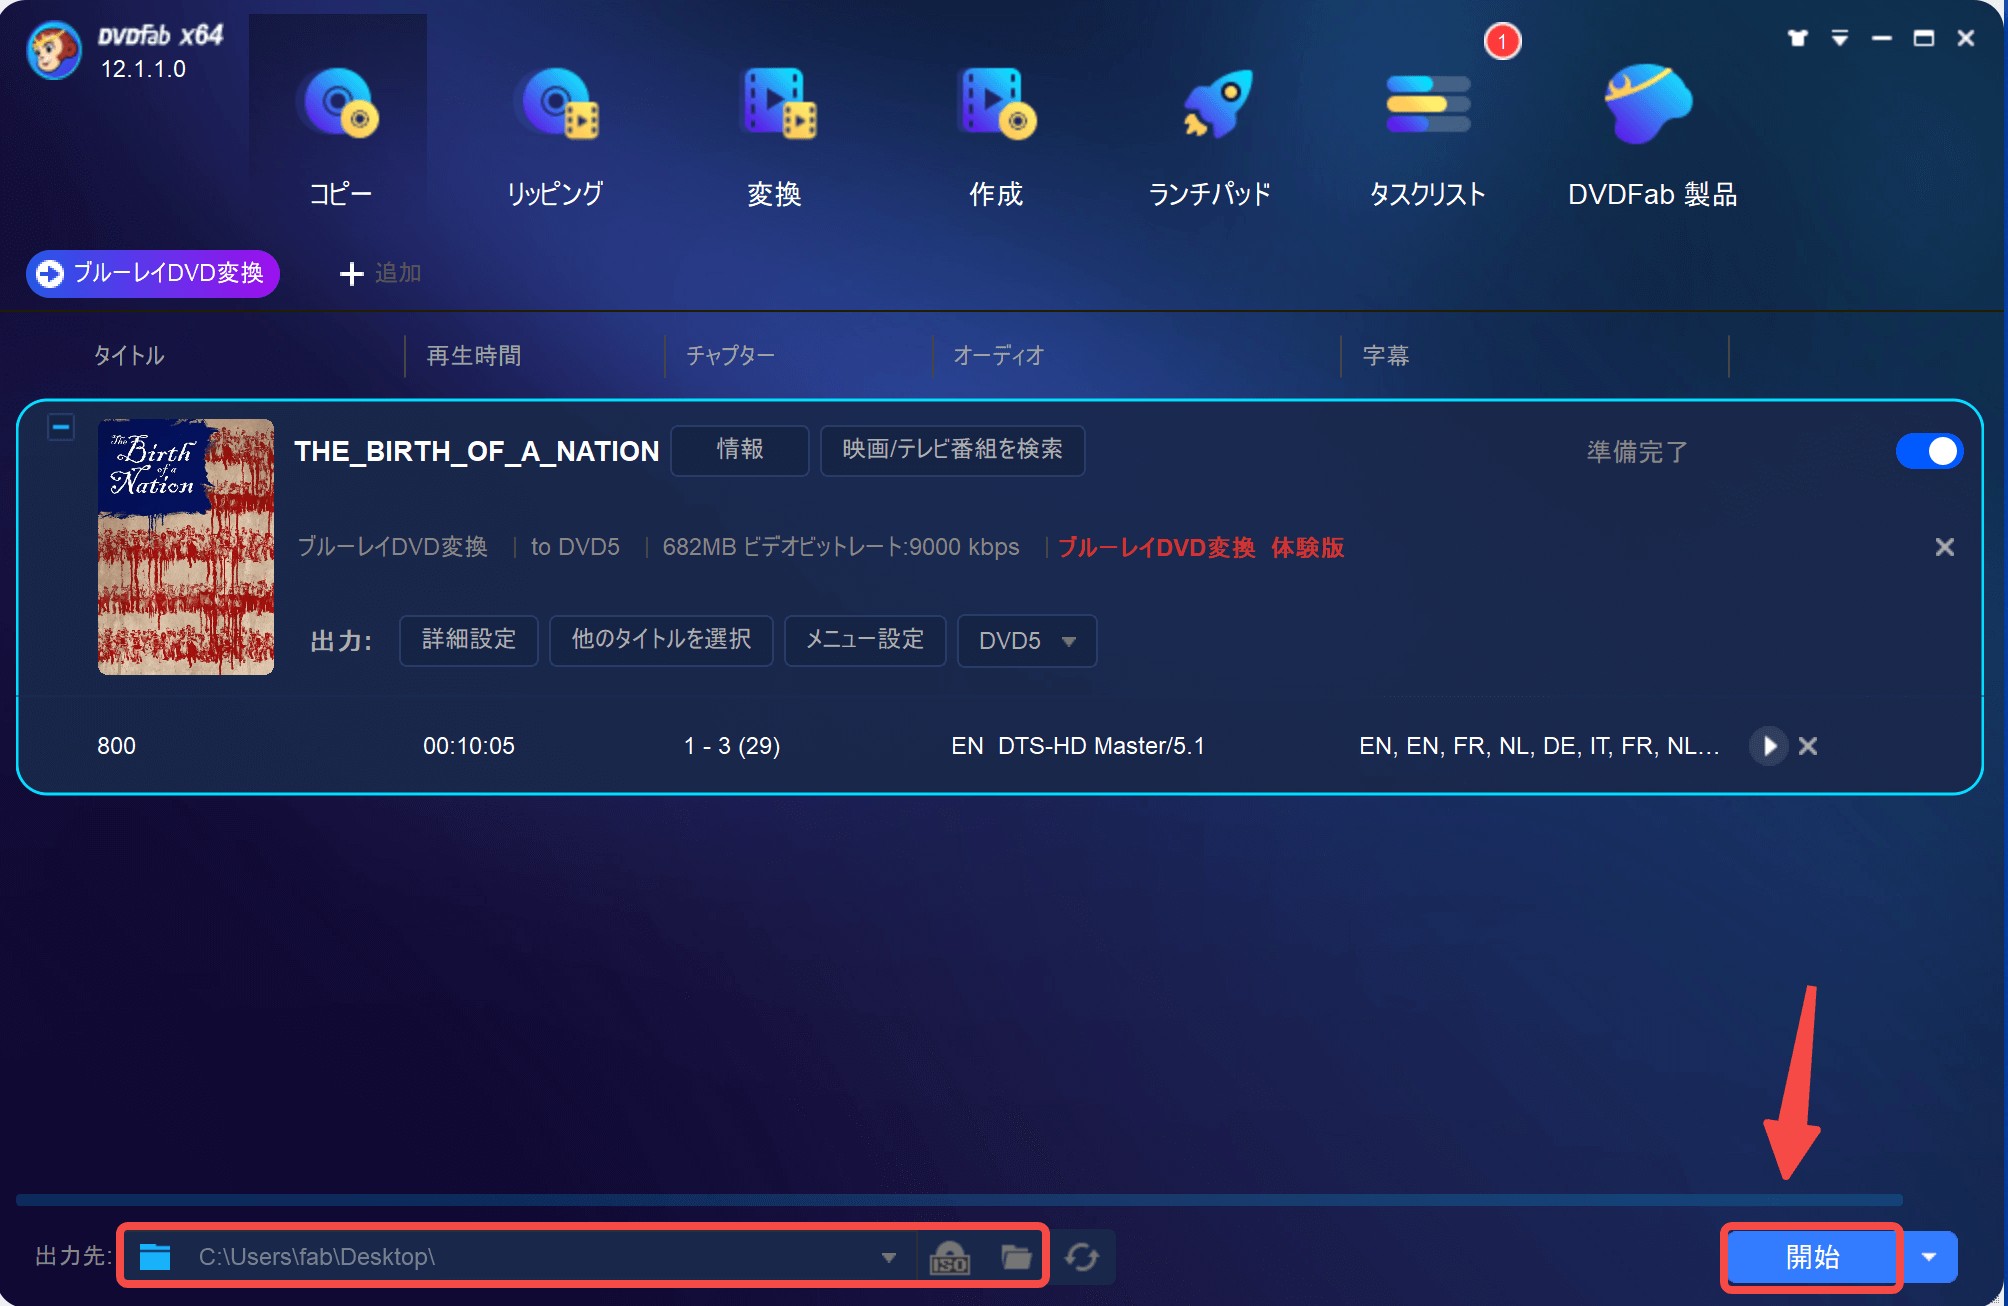Switch to the リッピング module
This screenshot has height=1306, width=2008.
[x=556, y=136]
